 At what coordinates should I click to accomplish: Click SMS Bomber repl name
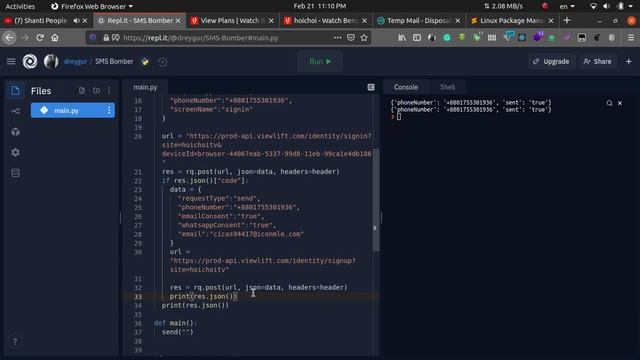click(114, 62)
